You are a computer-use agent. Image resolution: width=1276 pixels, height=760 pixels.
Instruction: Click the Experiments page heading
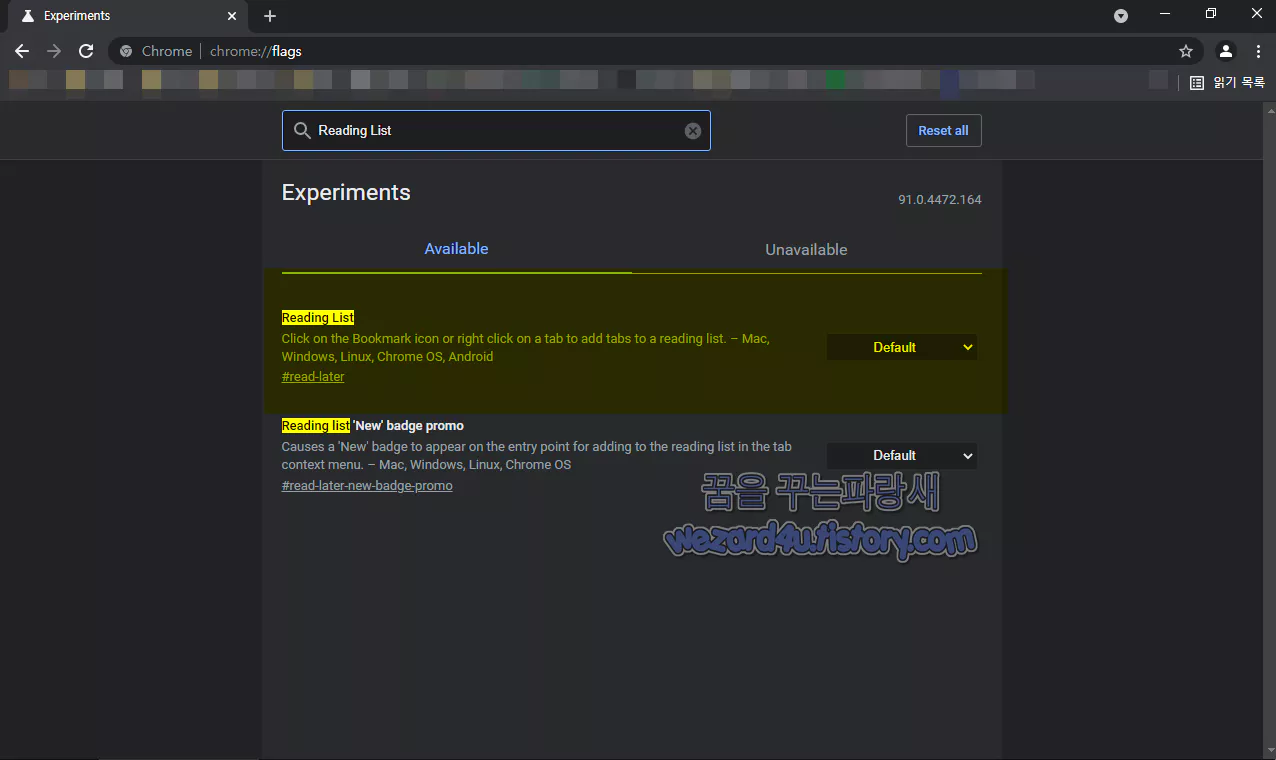(x=346, y=192)
